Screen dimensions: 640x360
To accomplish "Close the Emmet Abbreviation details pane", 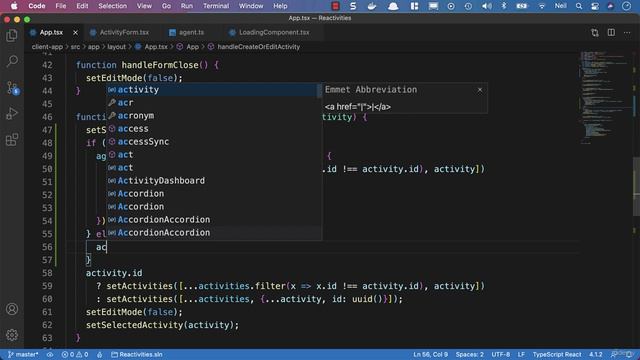I will (480, 90).
